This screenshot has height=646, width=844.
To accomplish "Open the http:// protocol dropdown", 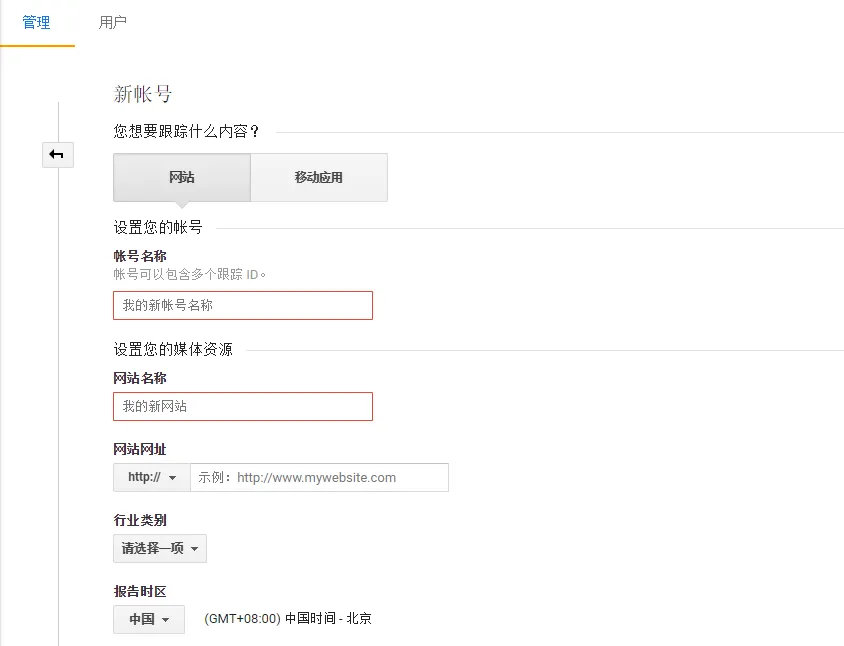I will 152,477.
